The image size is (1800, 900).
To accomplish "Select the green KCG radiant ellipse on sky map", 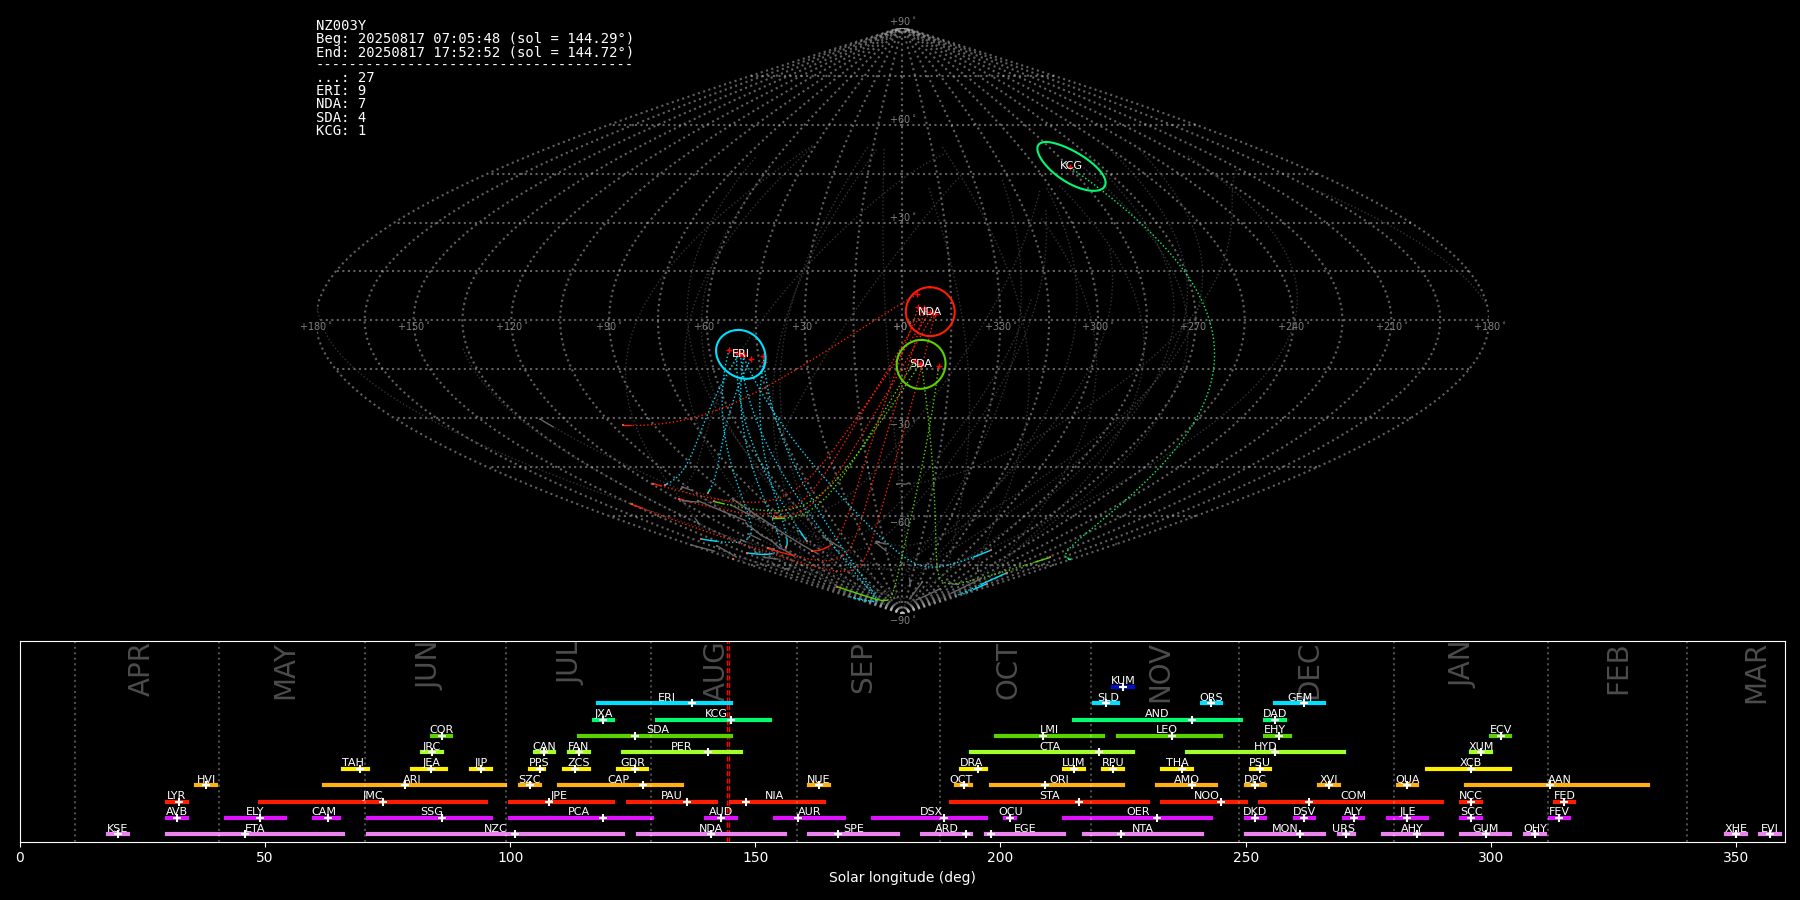I will (1071, 166).
